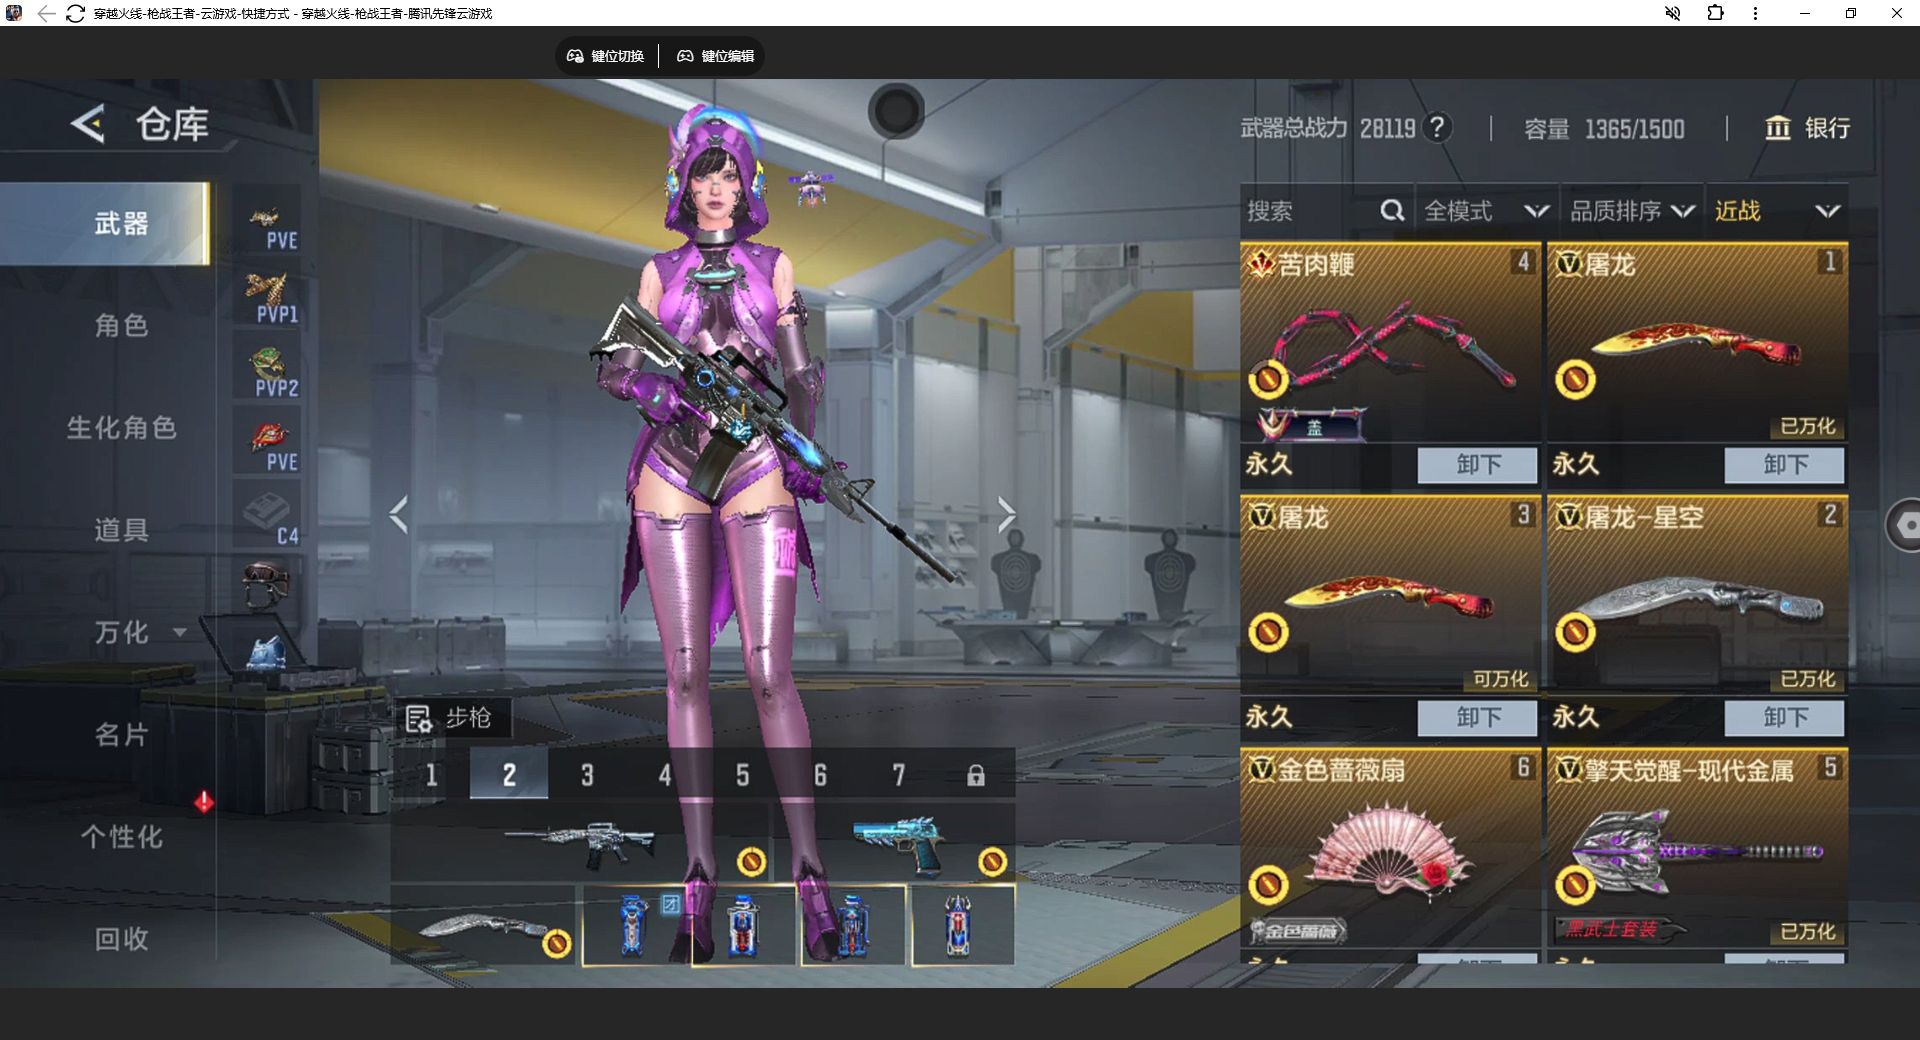Go back using the 仓库 back arrow
Image resolution: width=1920 pixels, height=1040 pixels.
click(x=88, y=124)
